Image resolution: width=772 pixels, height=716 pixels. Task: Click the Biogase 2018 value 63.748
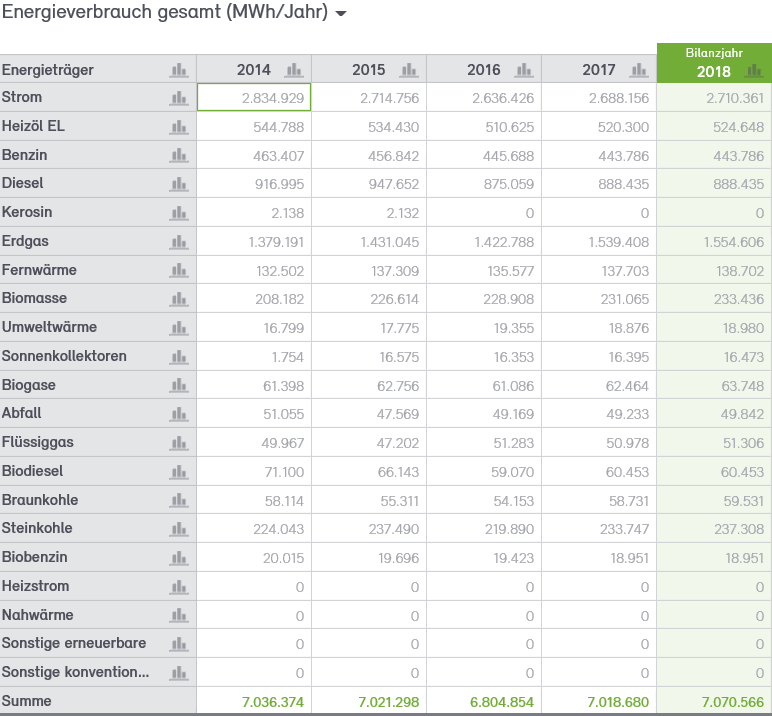coord(742,386)
